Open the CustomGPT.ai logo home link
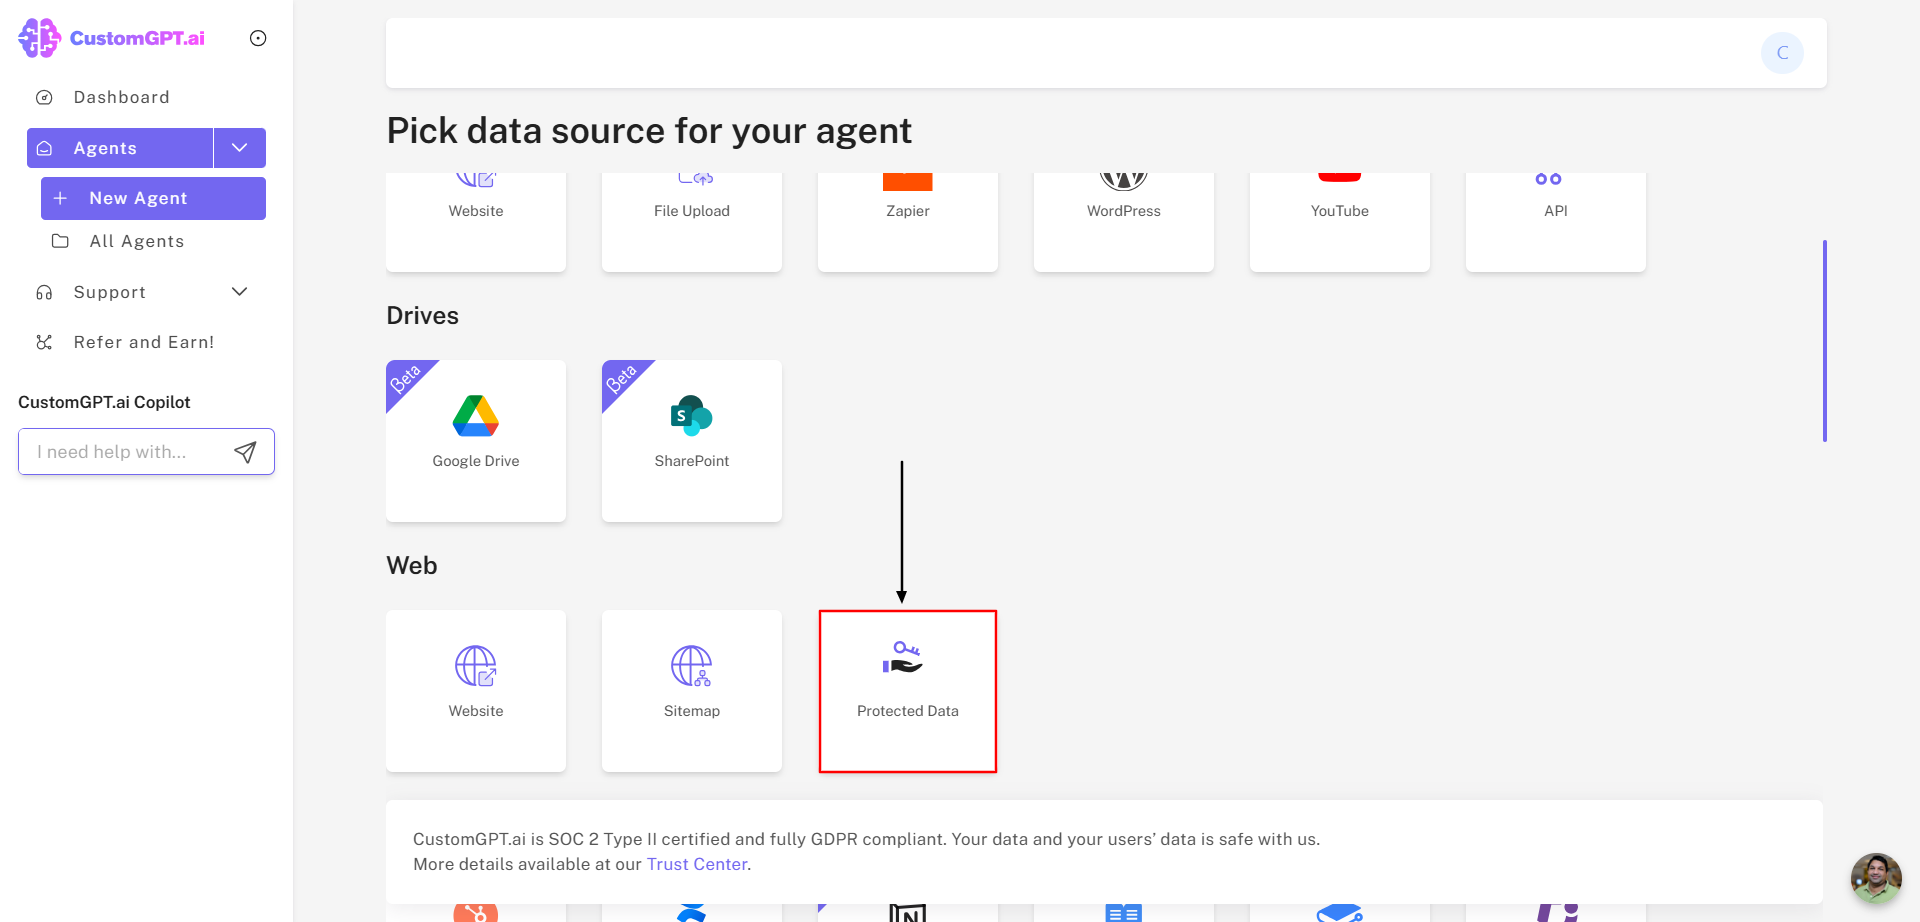This screenshot has width=1920, height=922. click(111, 38)
